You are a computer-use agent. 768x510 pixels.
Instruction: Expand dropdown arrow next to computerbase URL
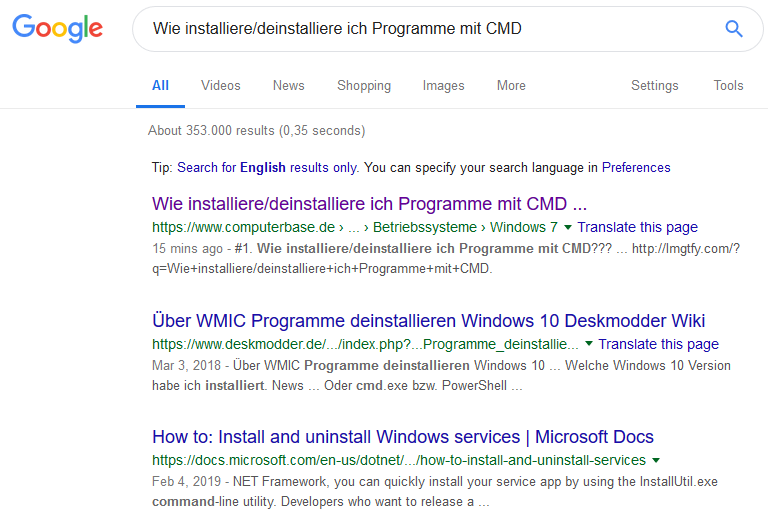pos(568,227)
